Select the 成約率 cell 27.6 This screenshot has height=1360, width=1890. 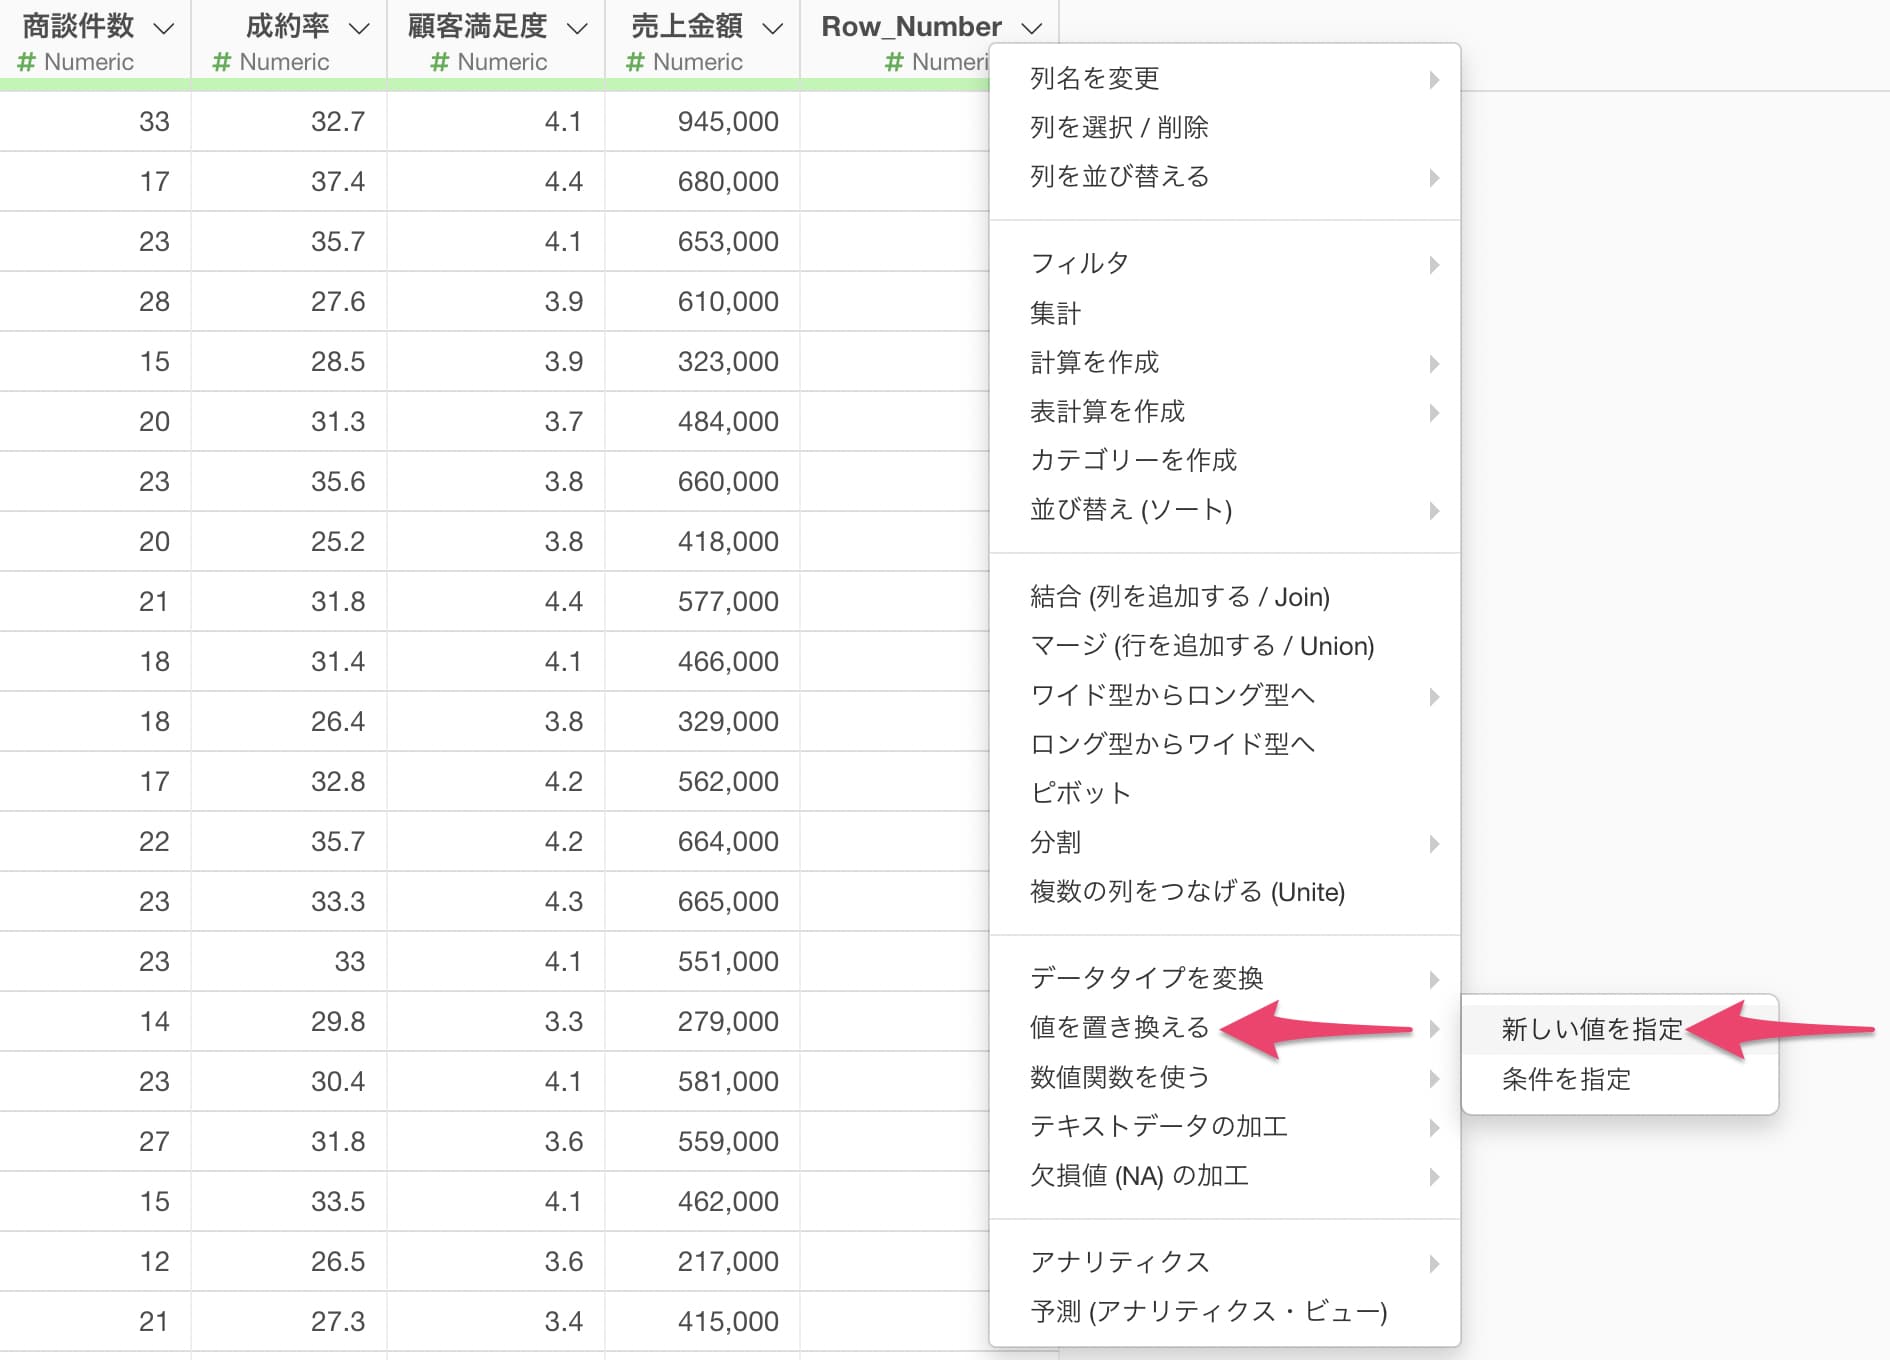pos(289,302)
